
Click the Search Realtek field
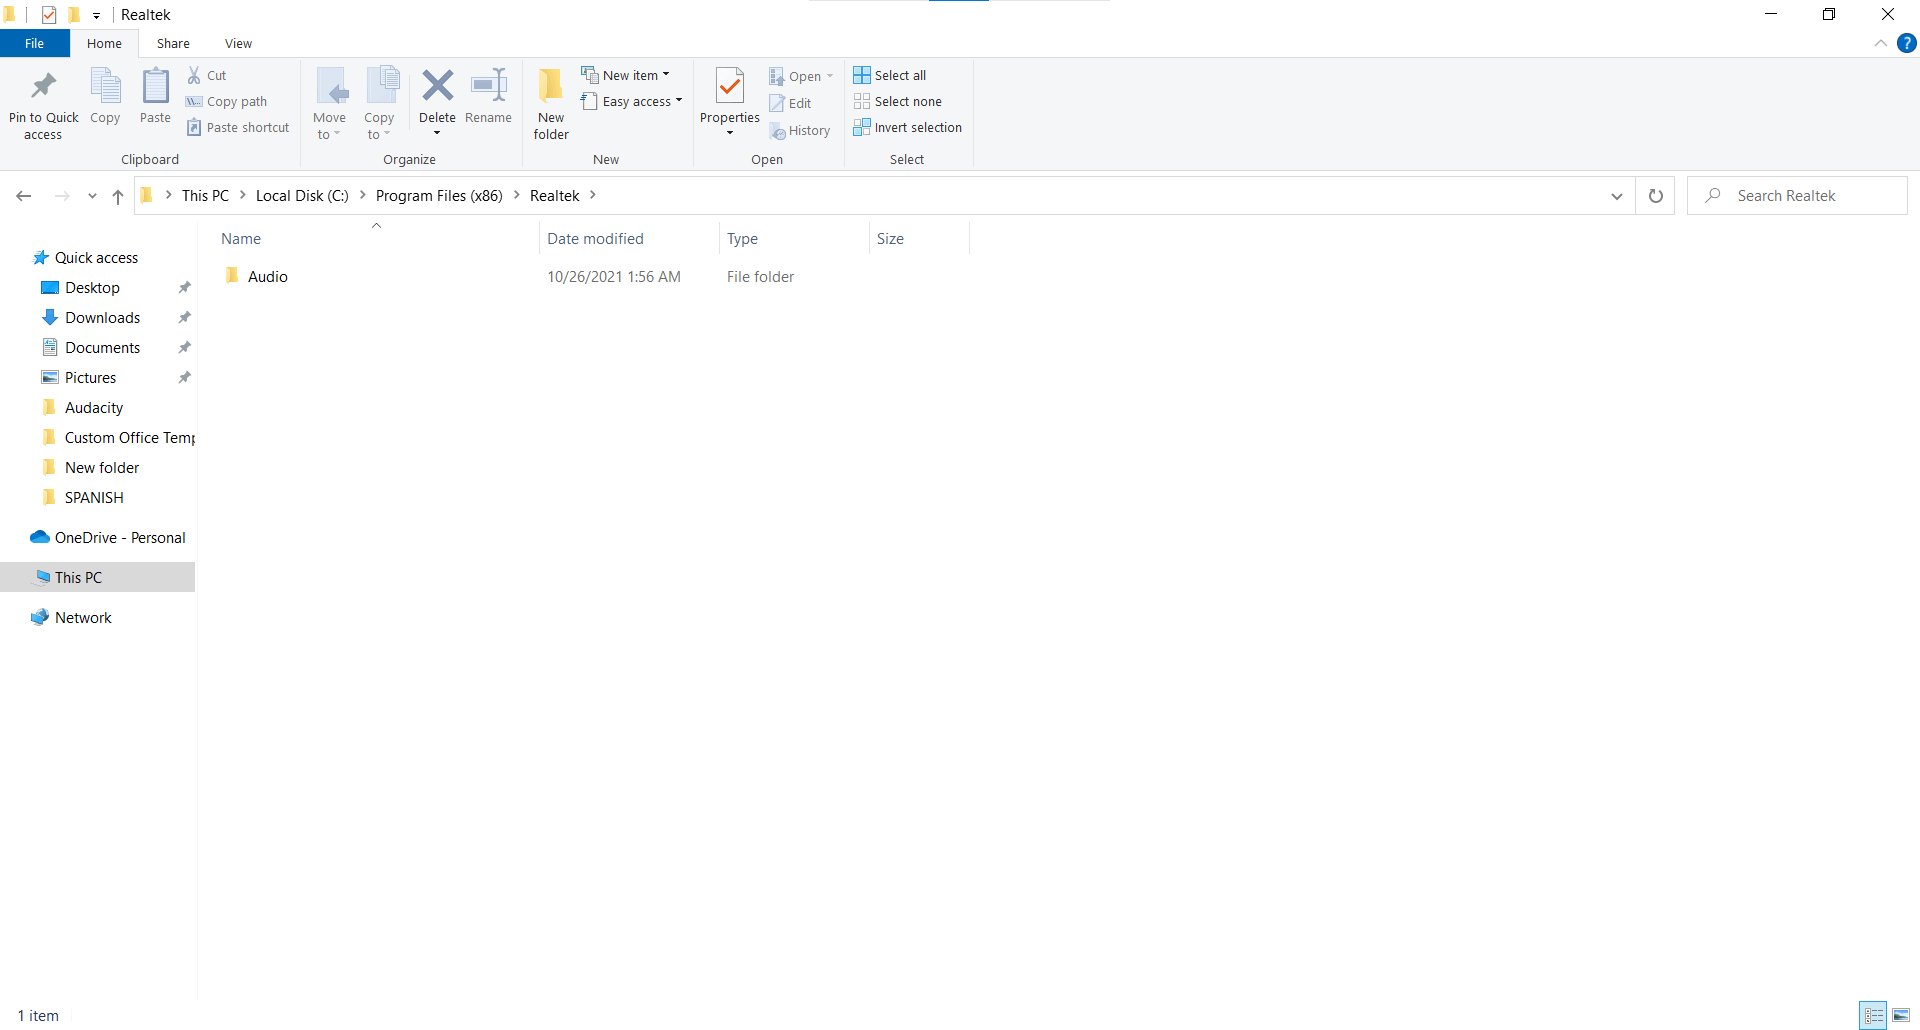click(x=1797, y=196)
